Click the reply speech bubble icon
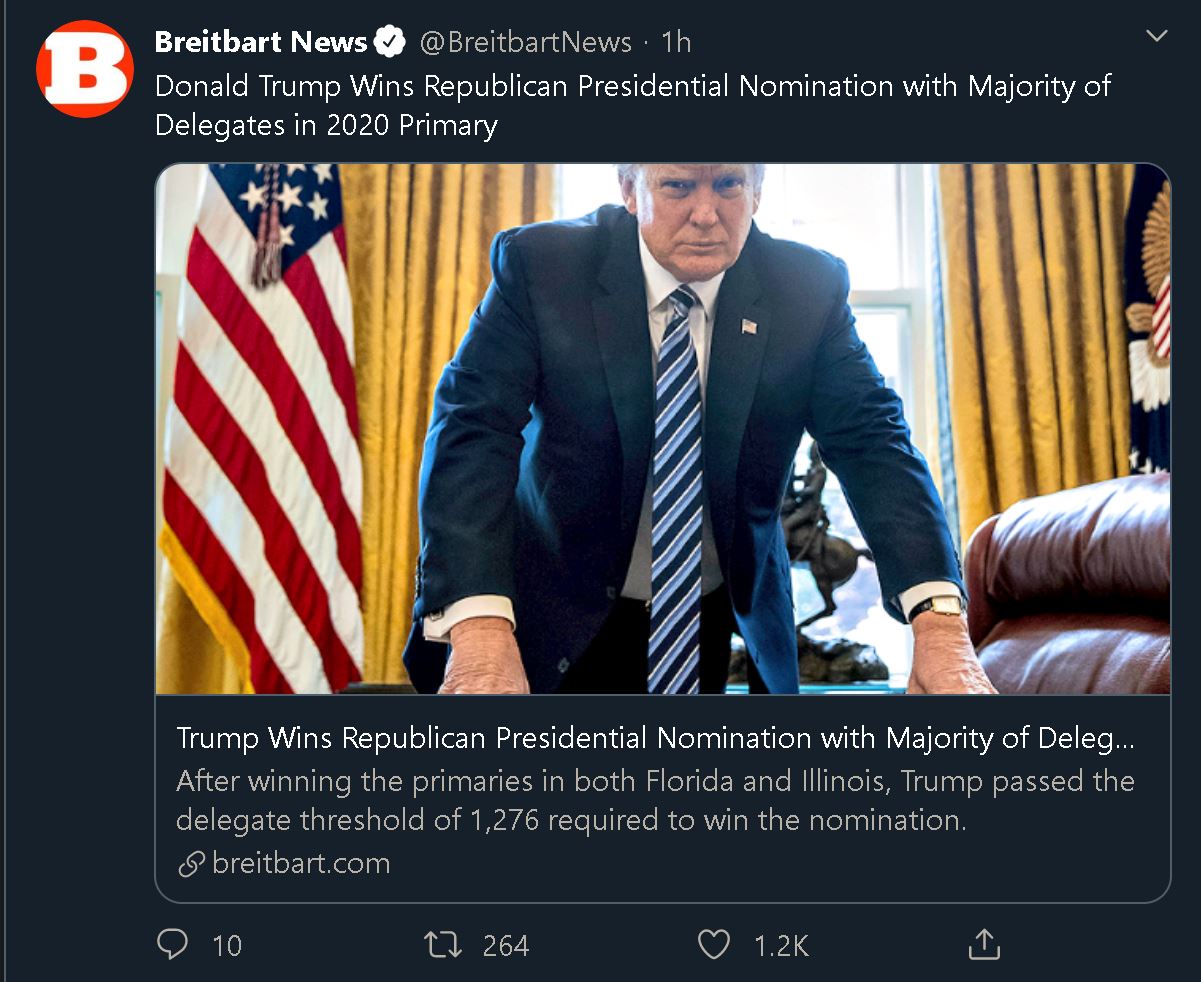Screen dimensions: 1201x982 (173, 945)
